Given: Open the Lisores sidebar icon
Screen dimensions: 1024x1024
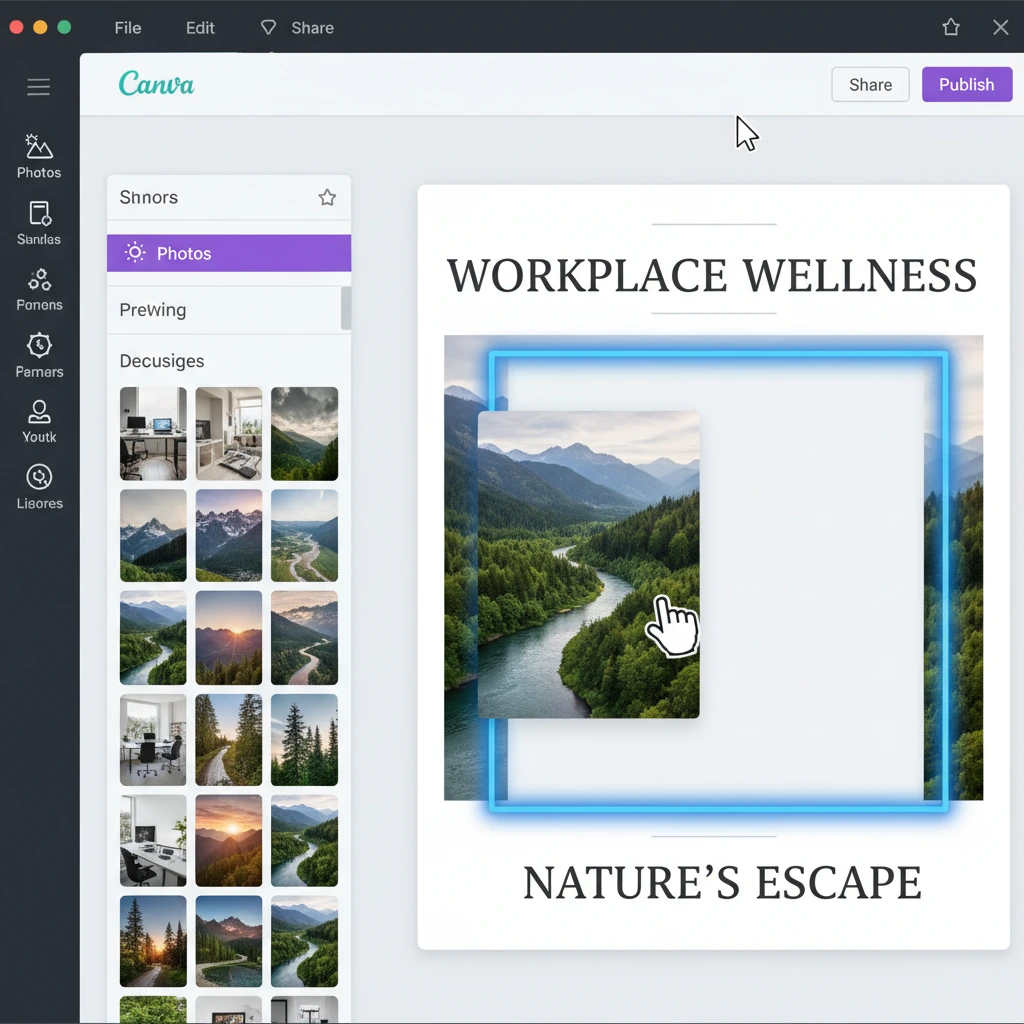Looking at the screenshot, I should [x=39, y=487].
